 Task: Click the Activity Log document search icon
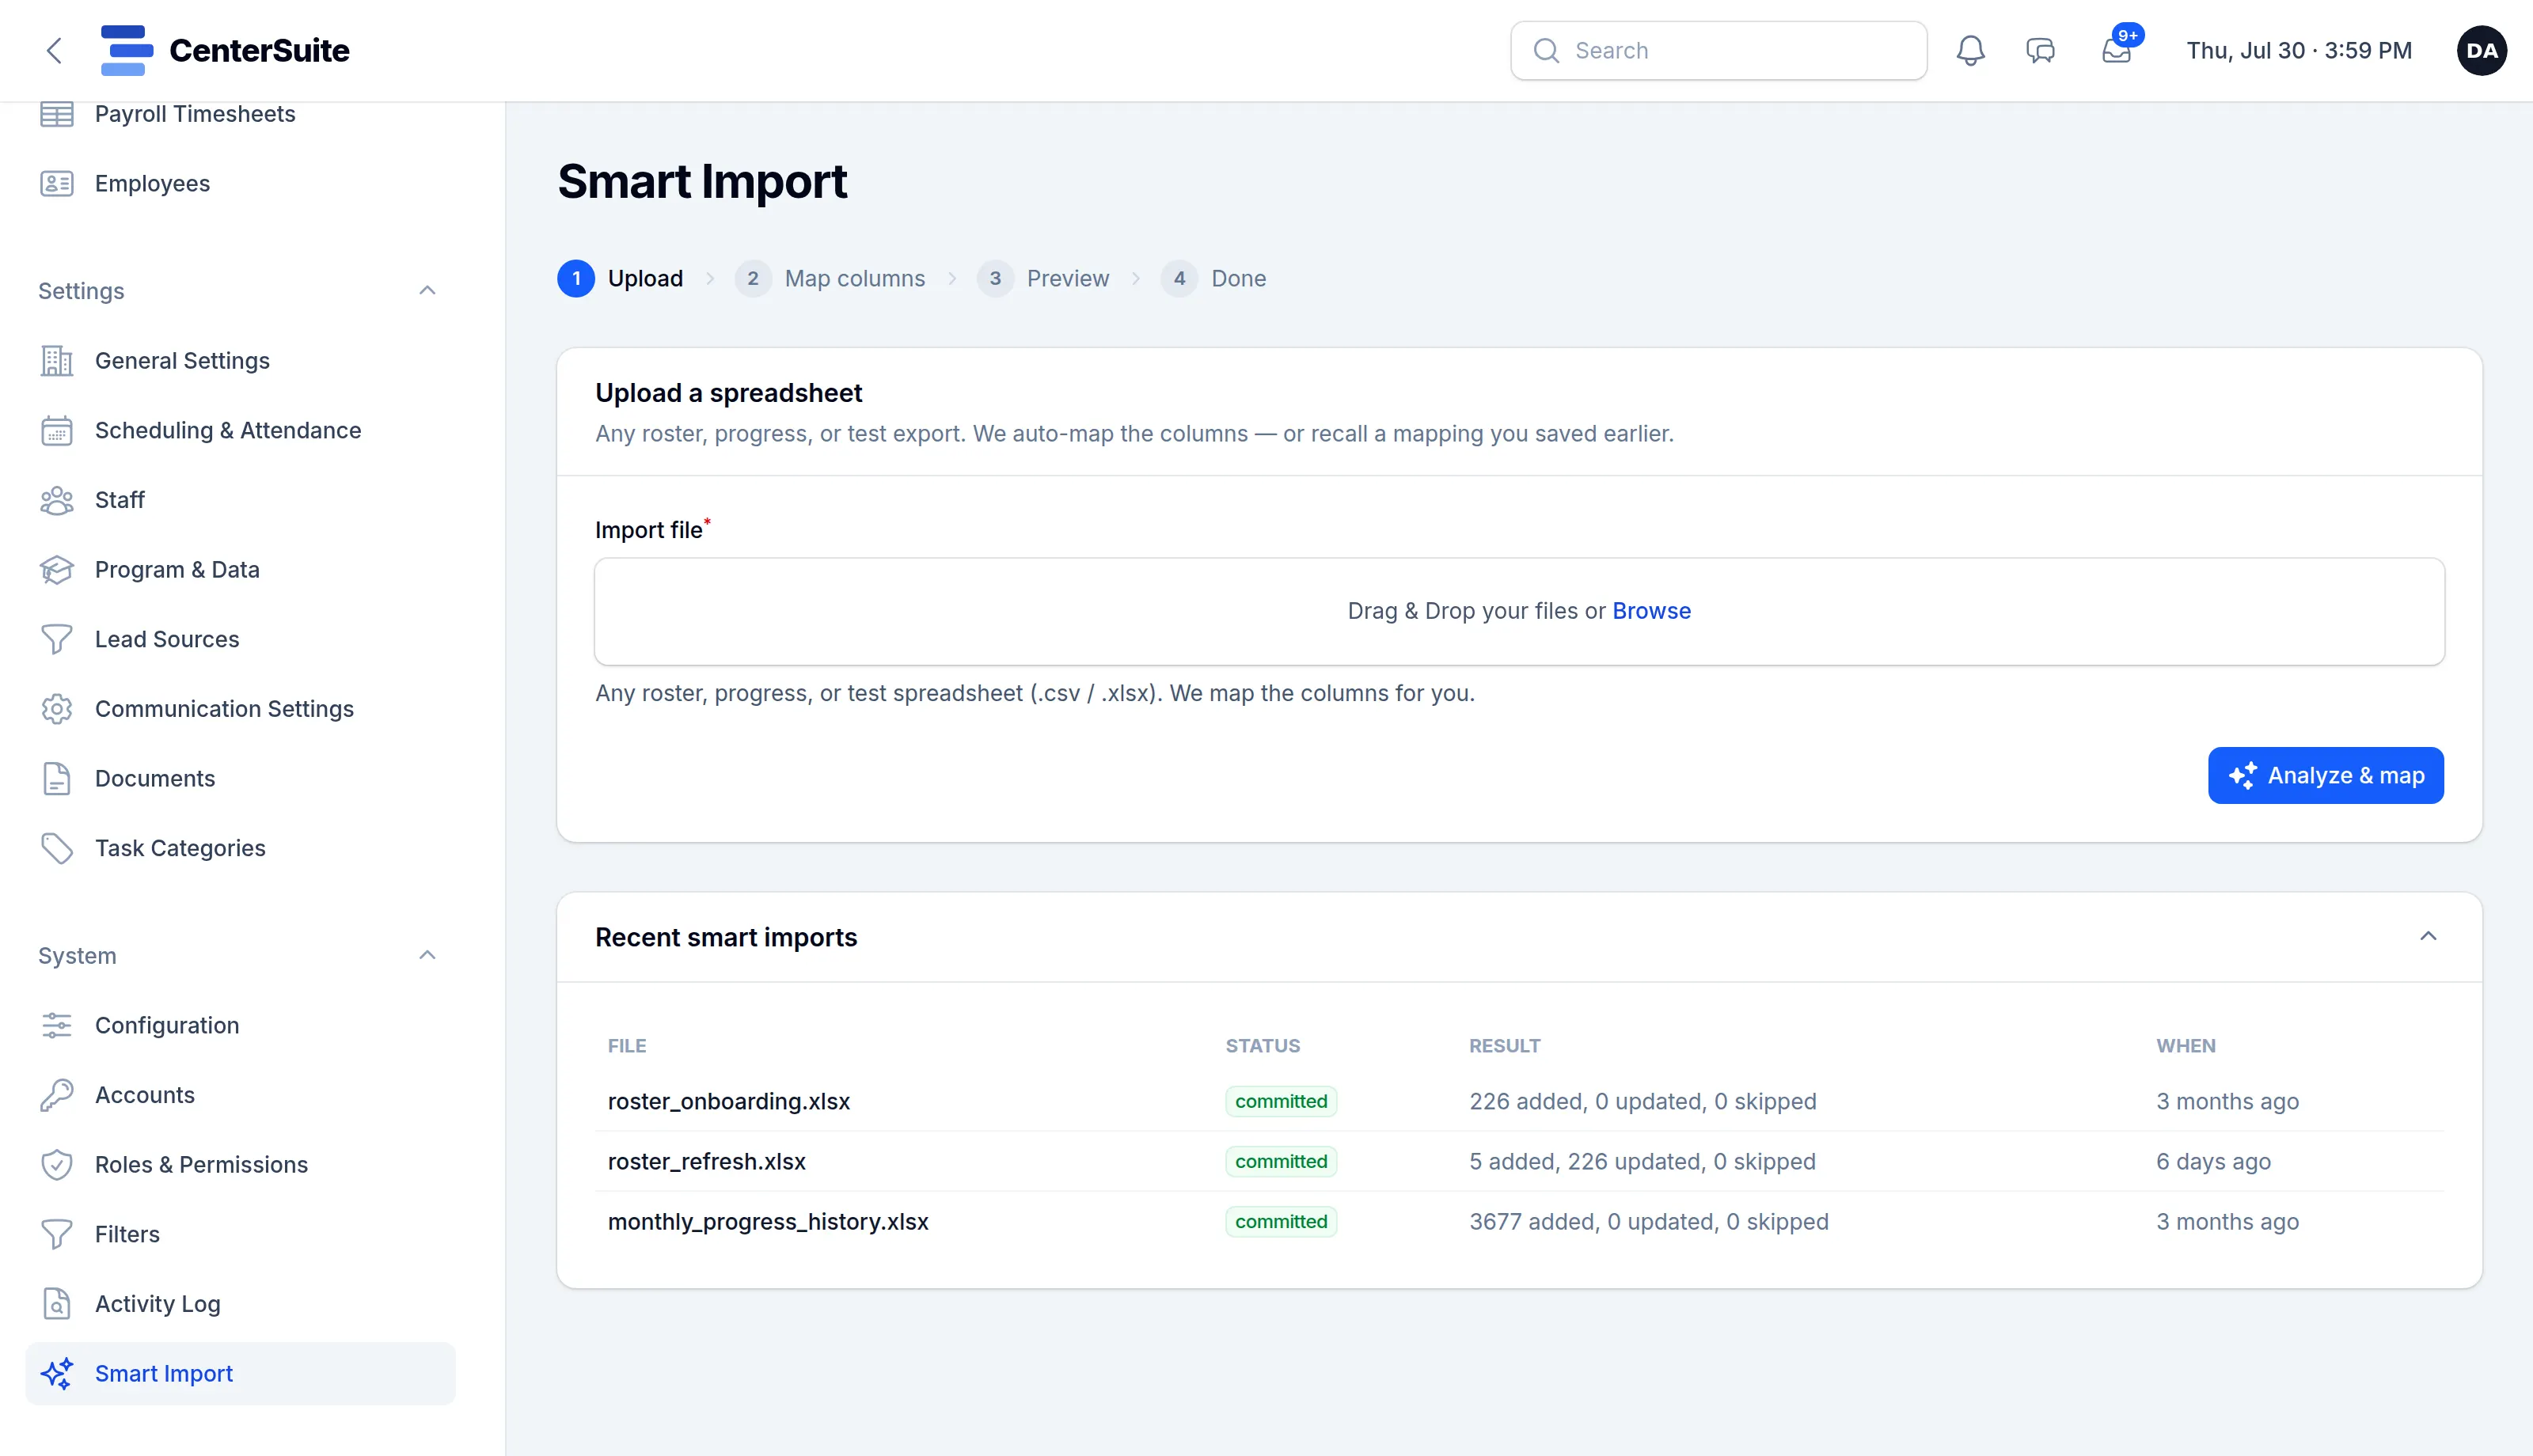[57, 1304]
